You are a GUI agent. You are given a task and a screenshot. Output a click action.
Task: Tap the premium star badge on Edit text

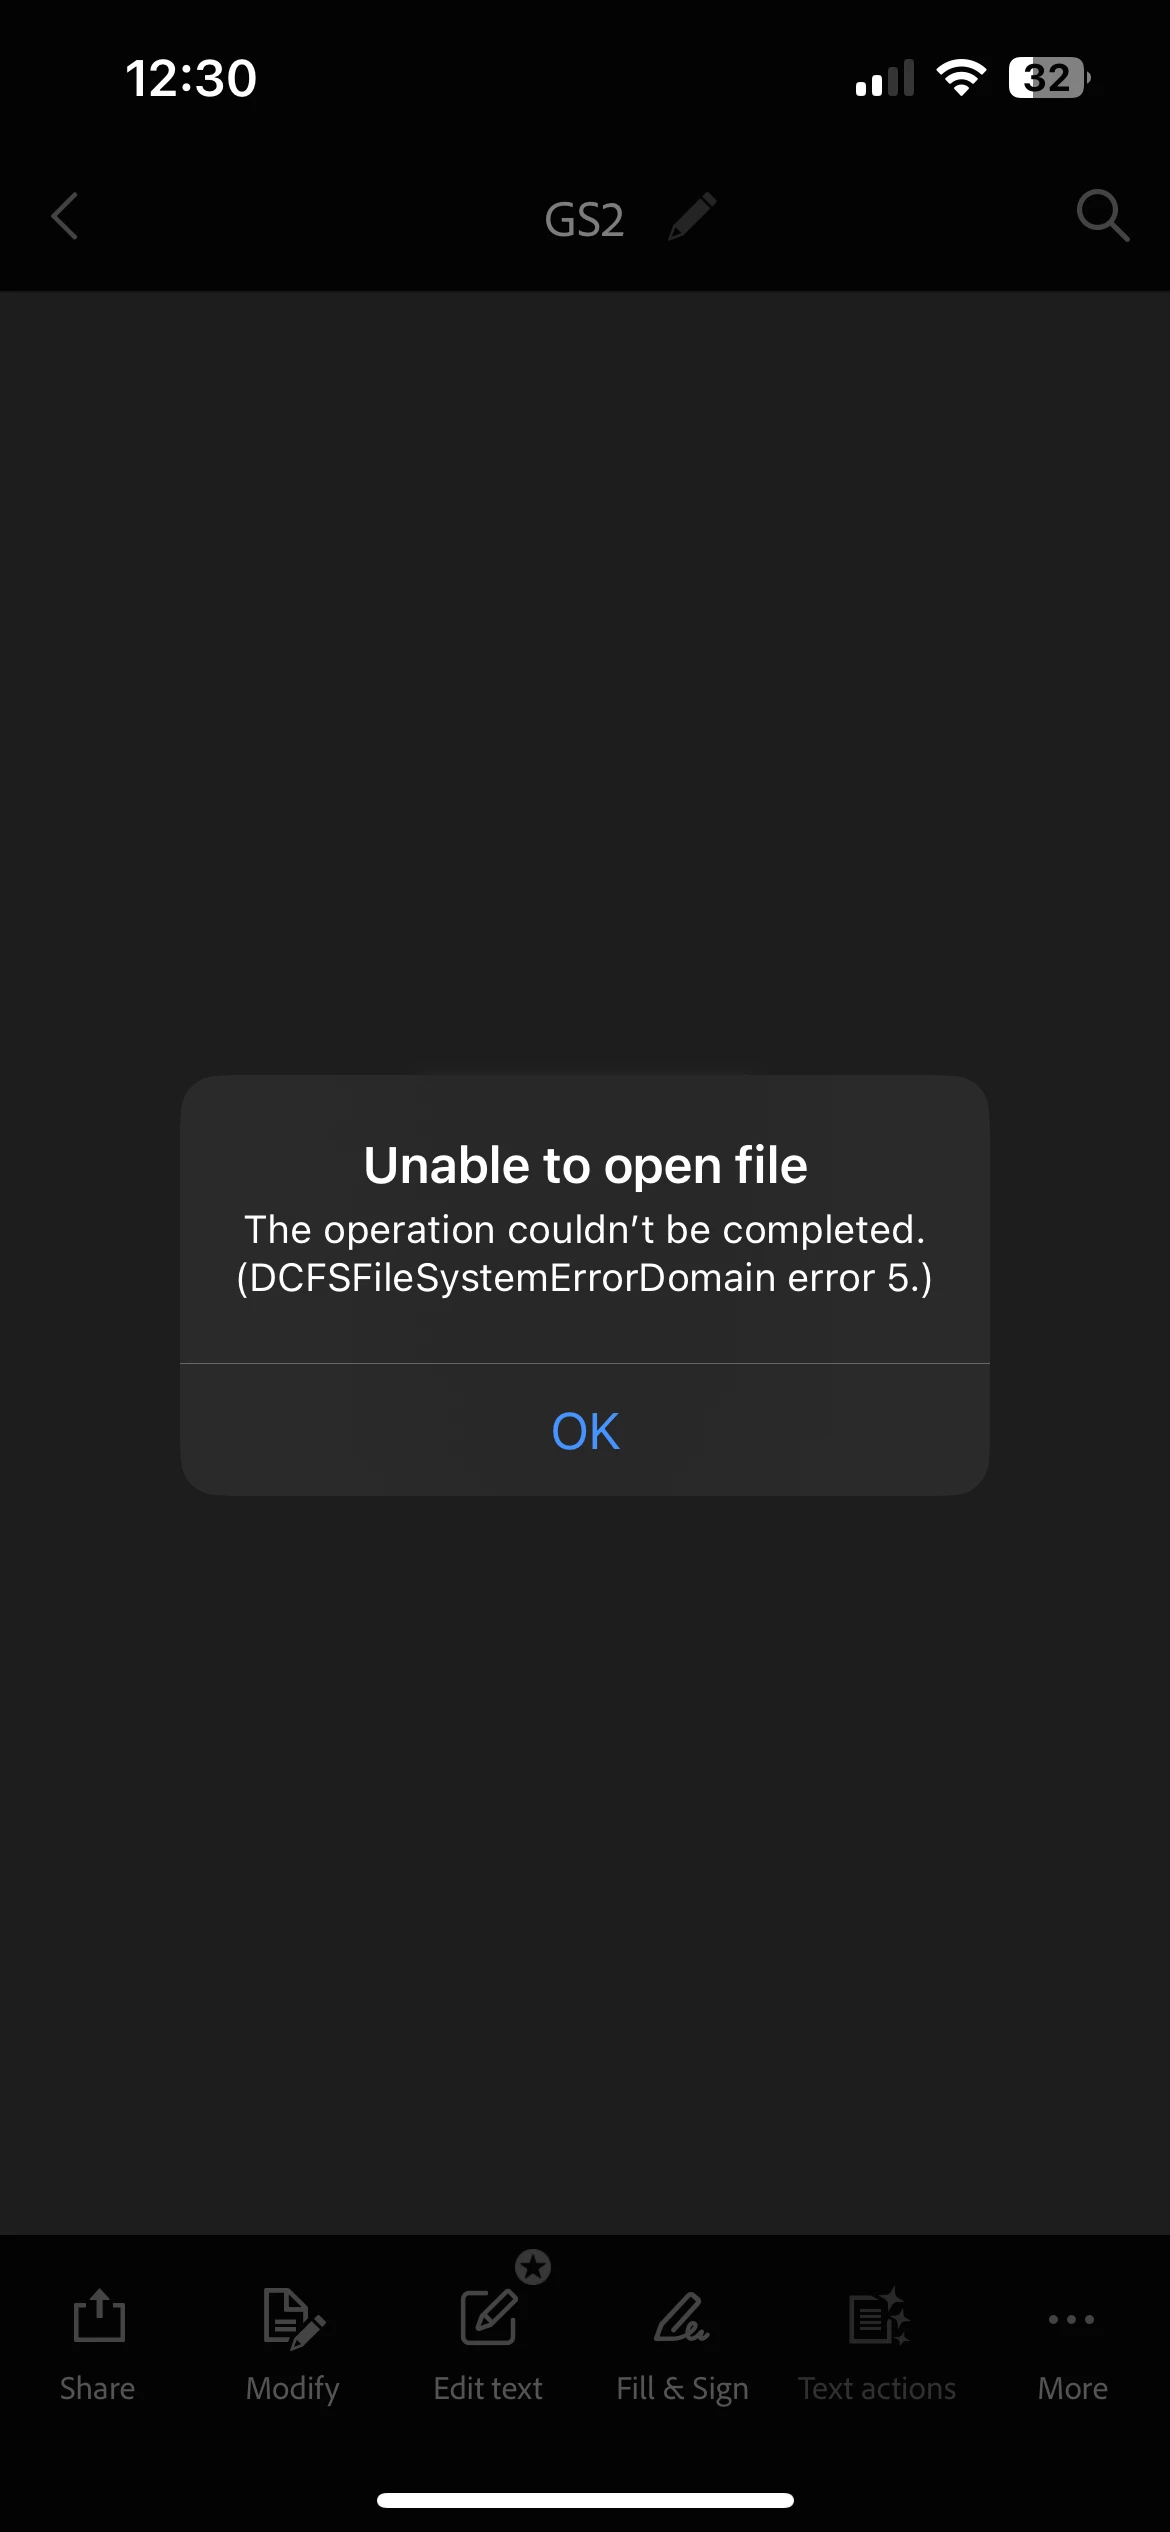click(x=533, y=2266)
